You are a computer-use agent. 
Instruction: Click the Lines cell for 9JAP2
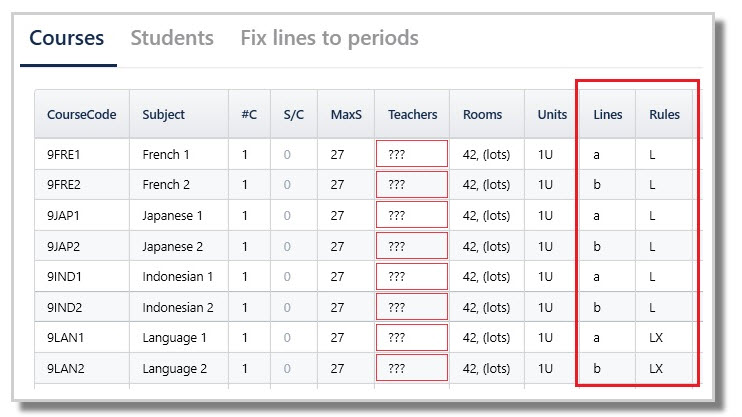point(597,246)
